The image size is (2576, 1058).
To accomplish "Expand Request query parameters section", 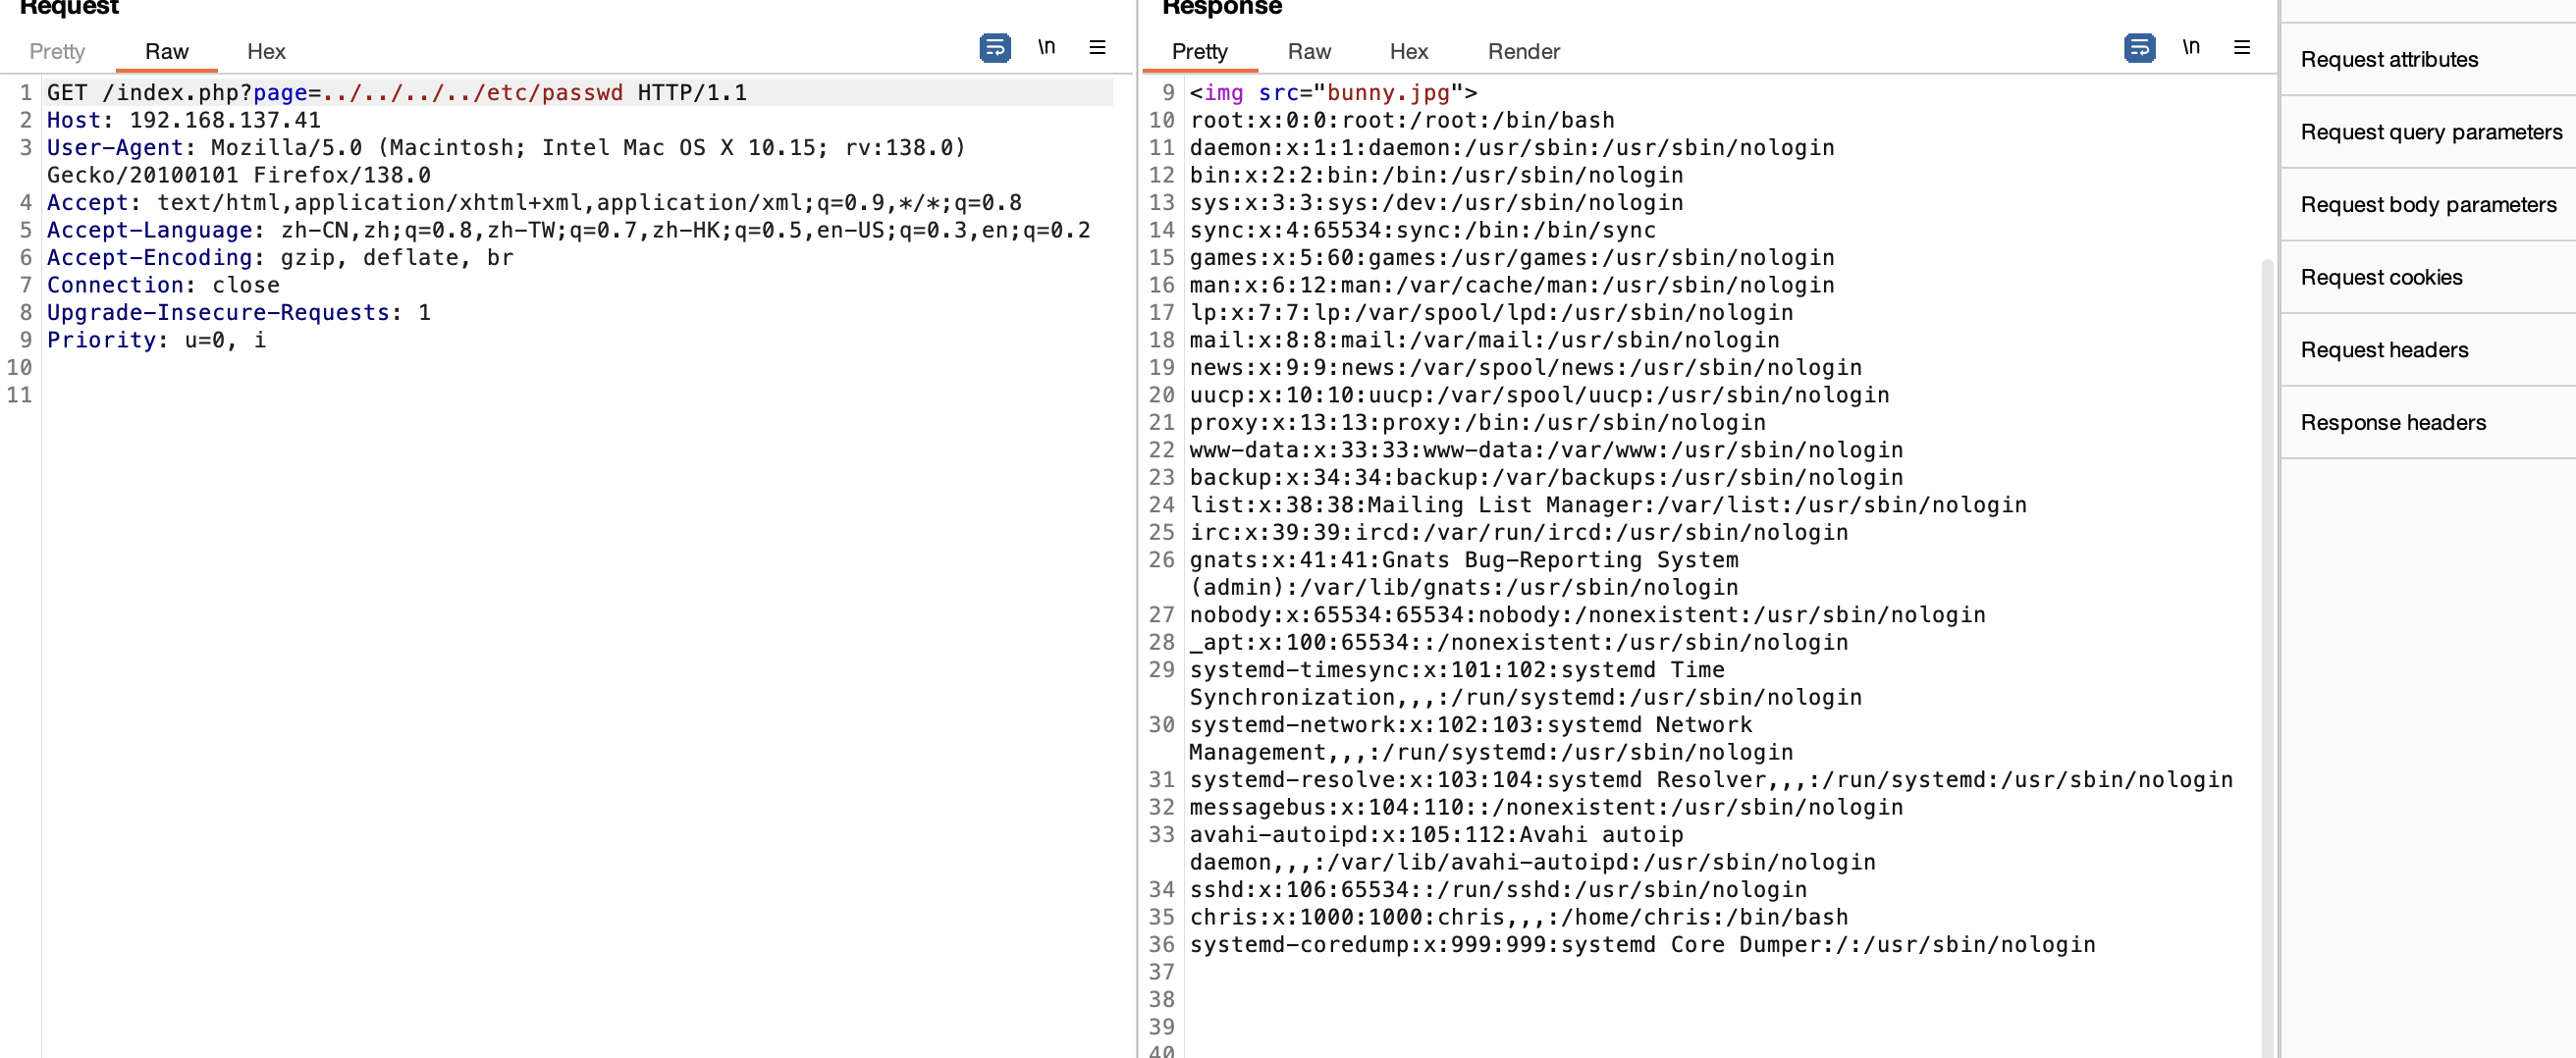I will click(2427, 132).
